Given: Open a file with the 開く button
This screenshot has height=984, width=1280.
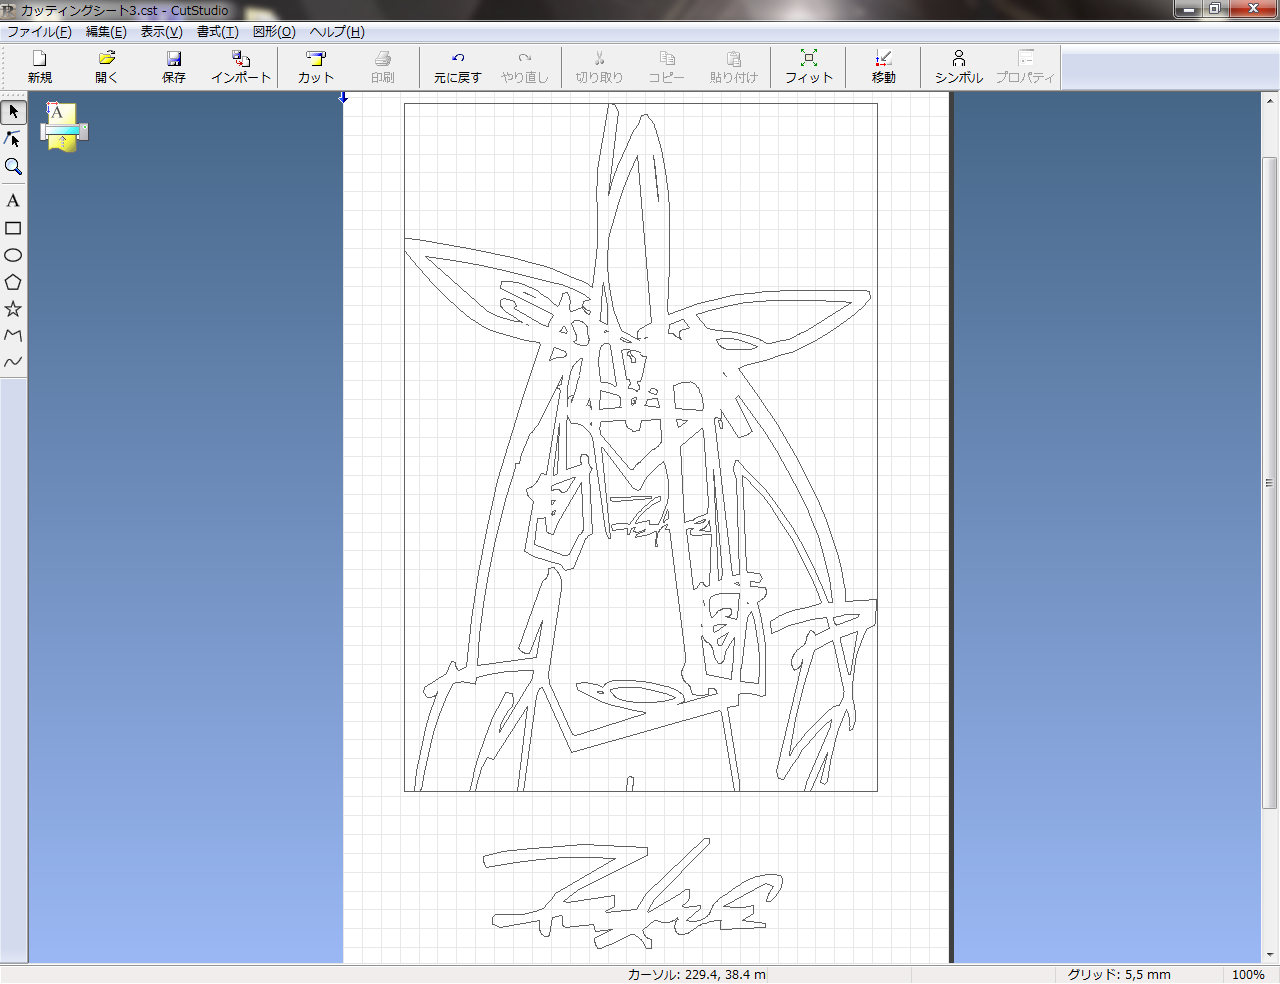Looking at the screenshot, I should point(107,67).
